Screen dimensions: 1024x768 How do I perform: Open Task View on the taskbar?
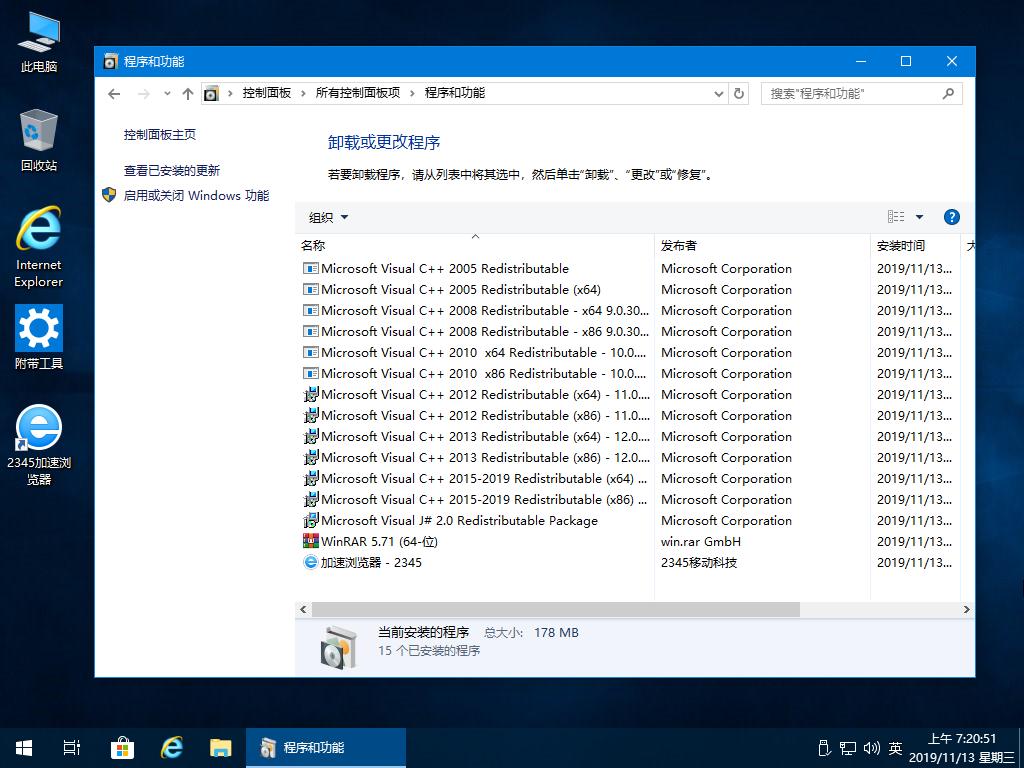click(x=72, y=748)
